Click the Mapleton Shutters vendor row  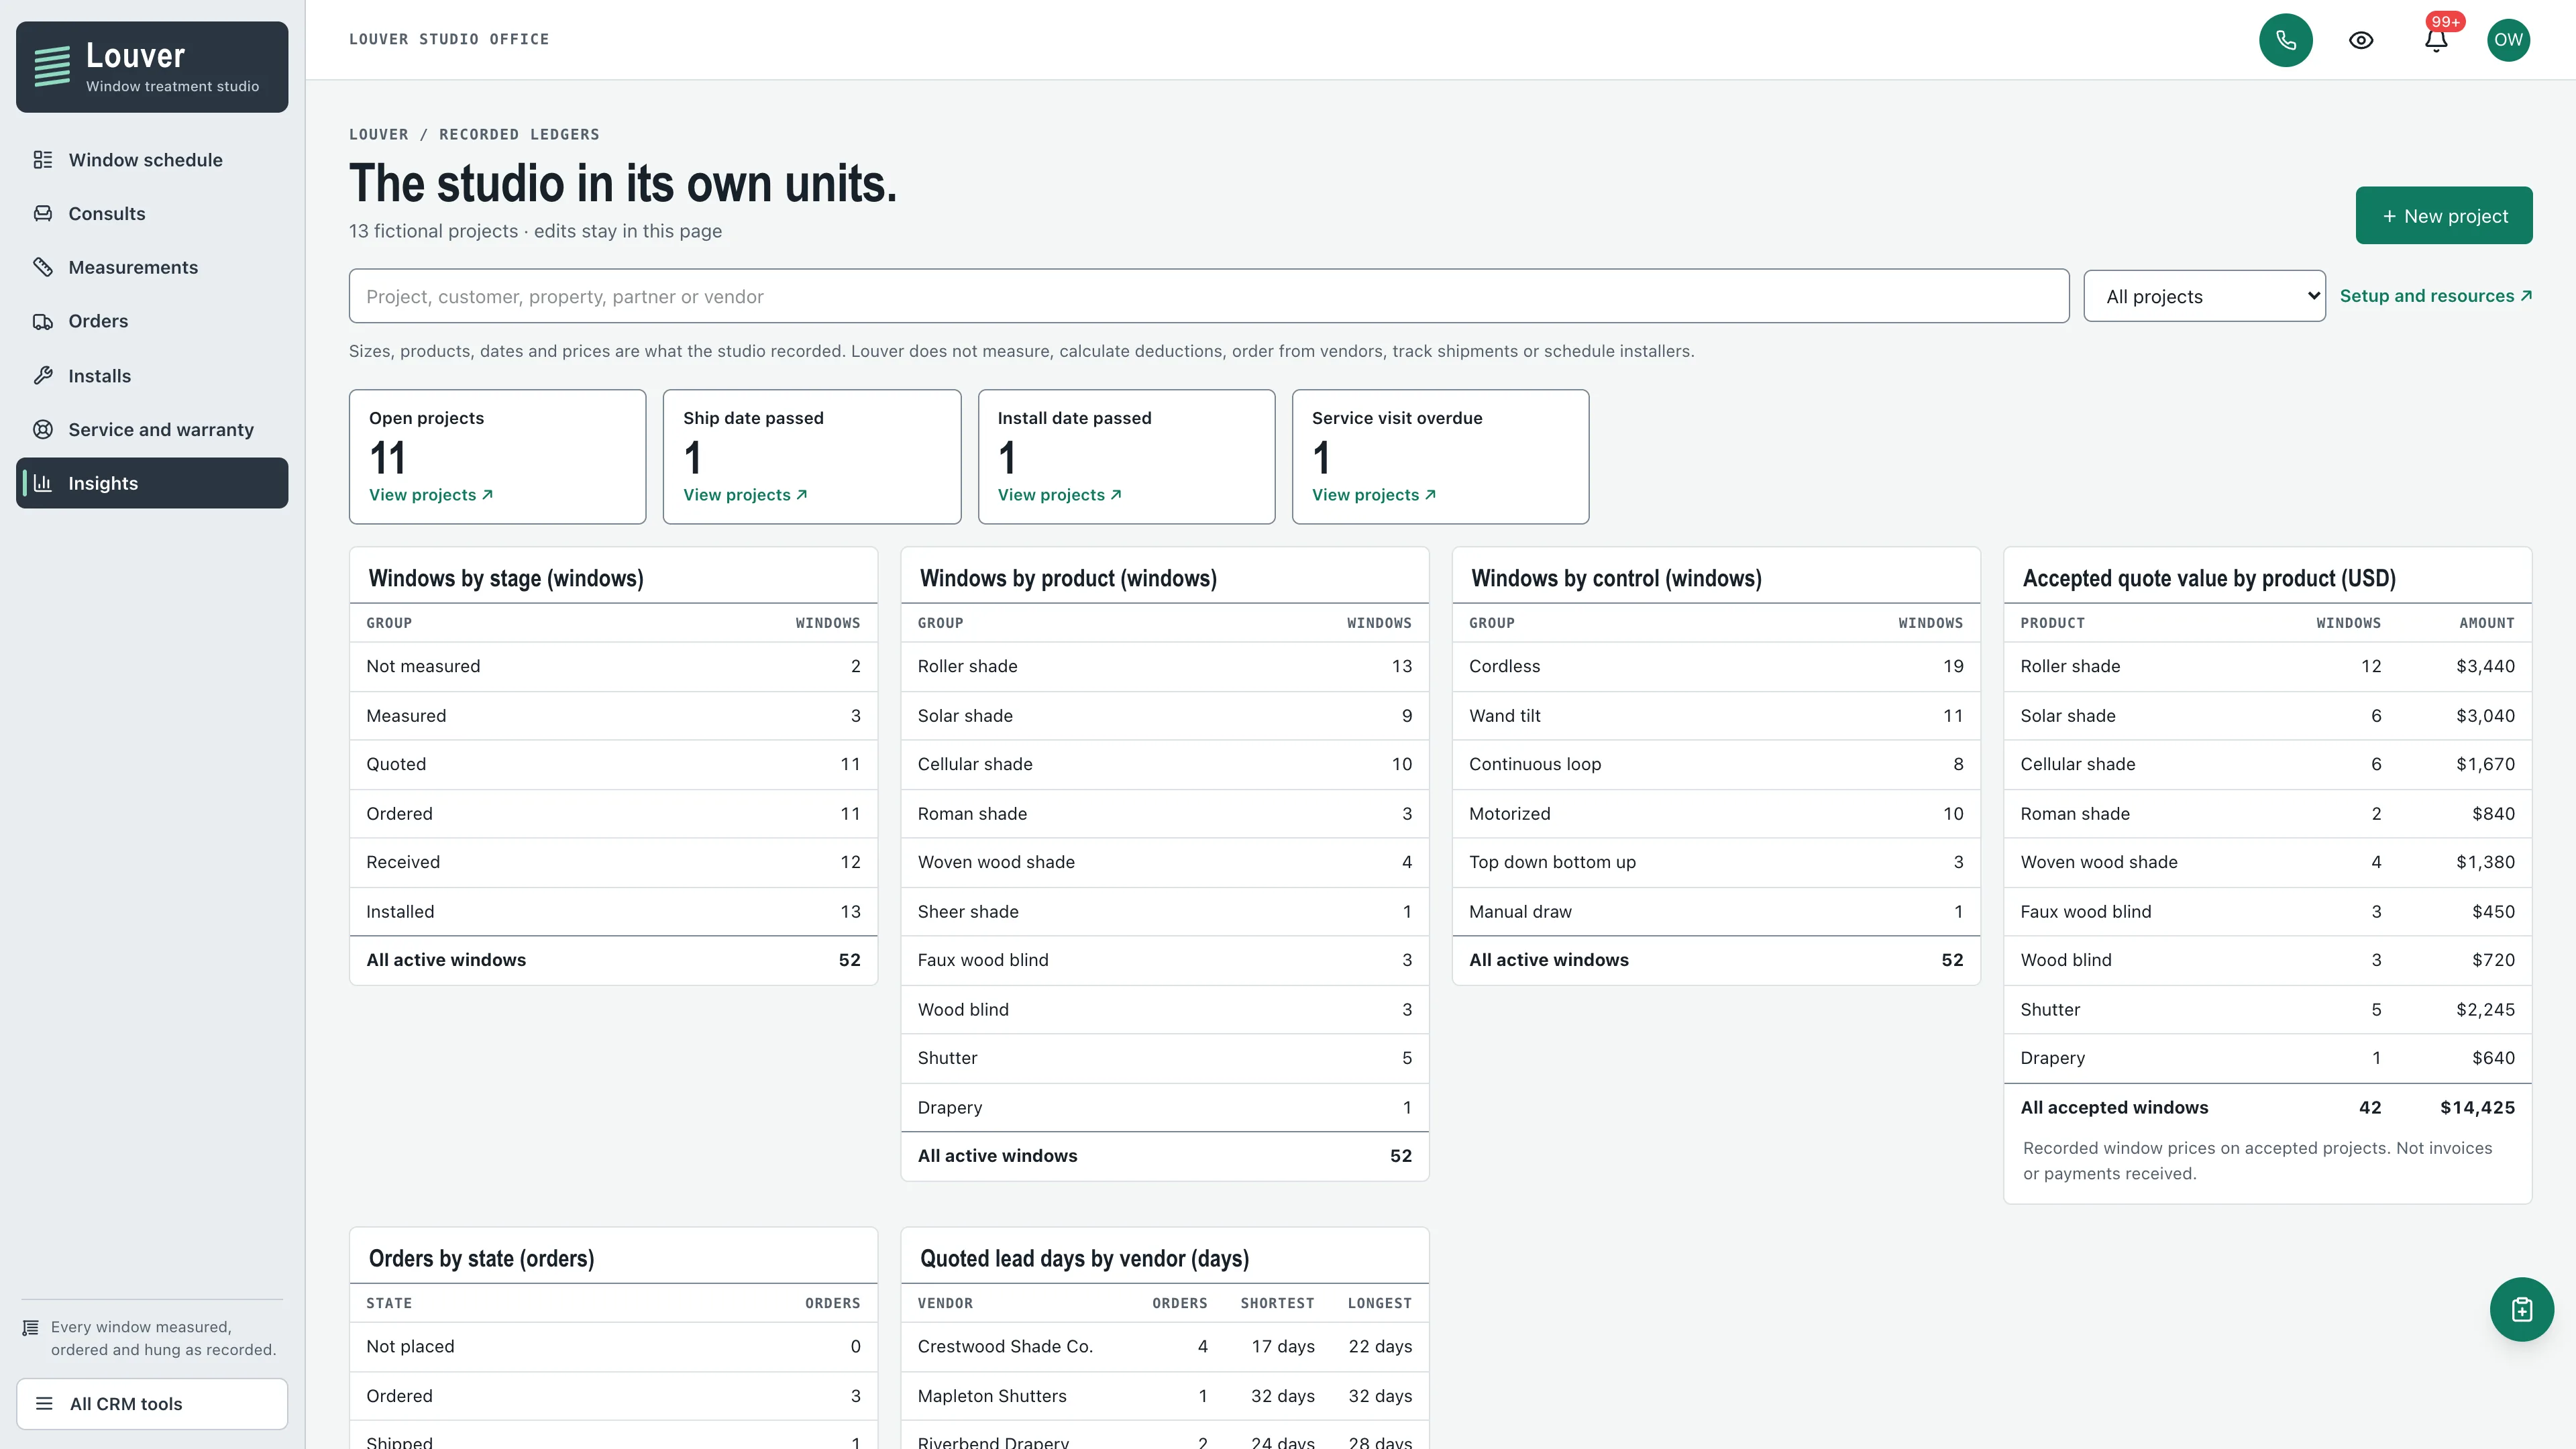coord(1164,1396)
